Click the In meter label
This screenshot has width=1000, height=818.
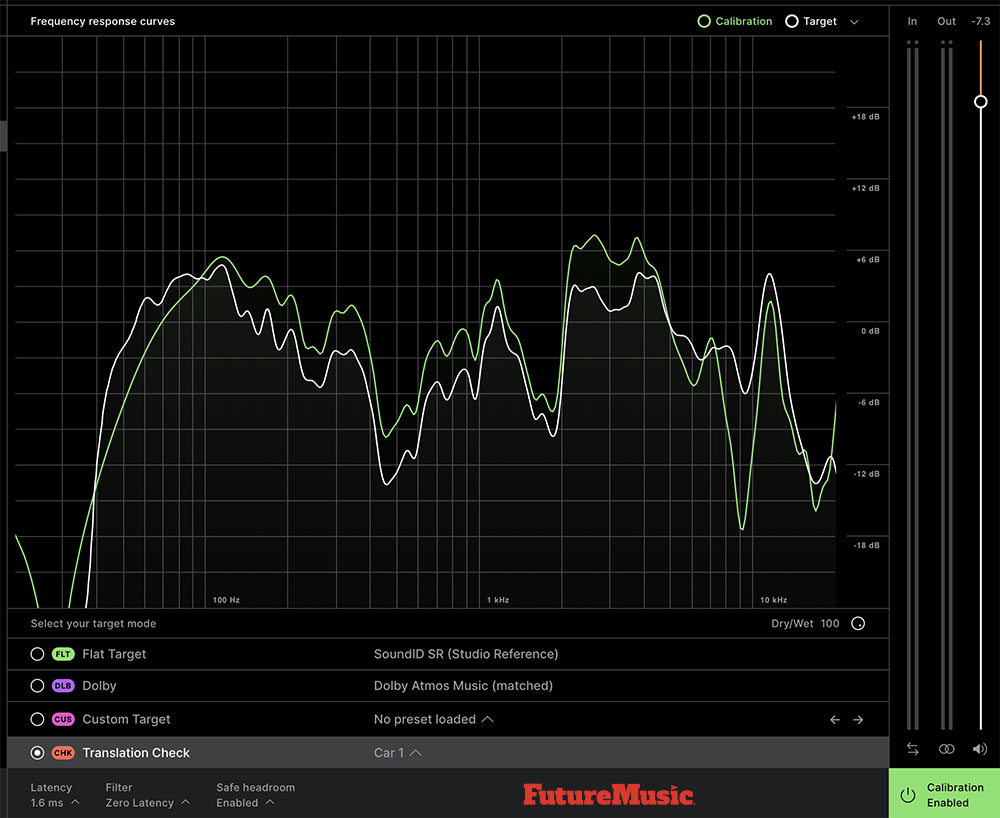[913, 21]
